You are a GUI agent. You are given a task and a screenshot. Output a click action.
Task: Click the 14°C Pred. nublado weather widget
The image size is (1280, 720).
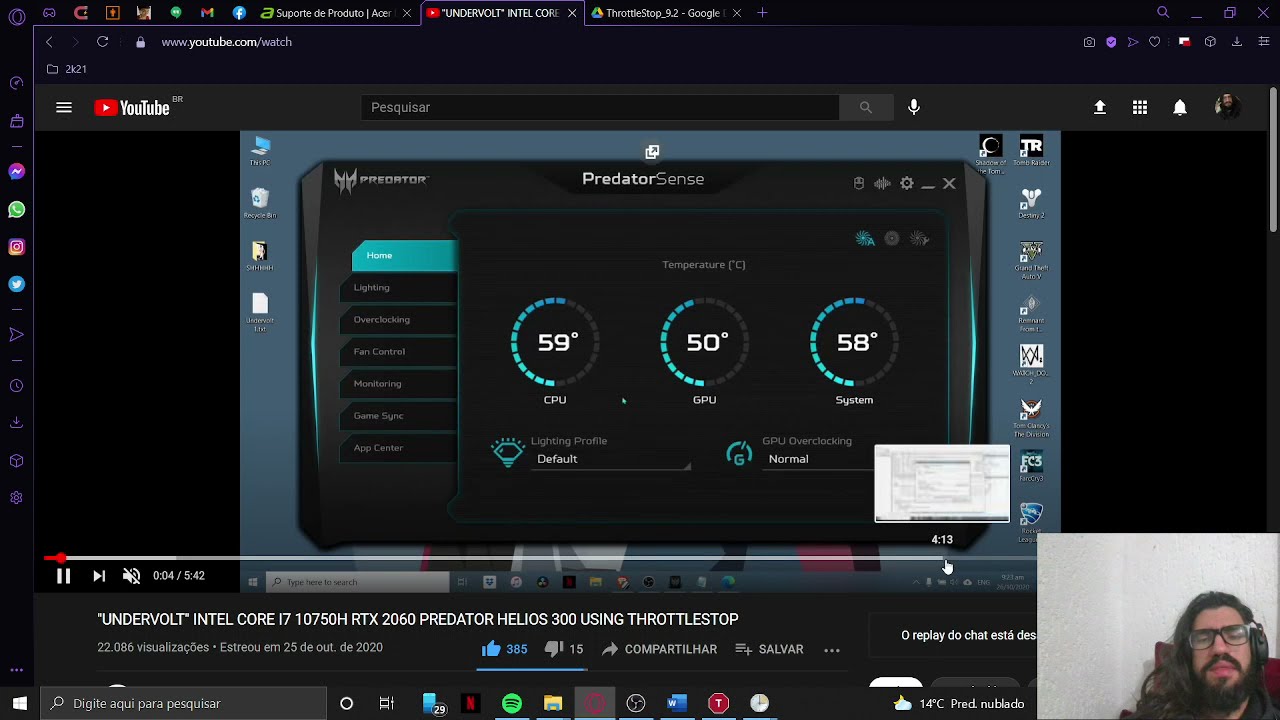point(958,704)
